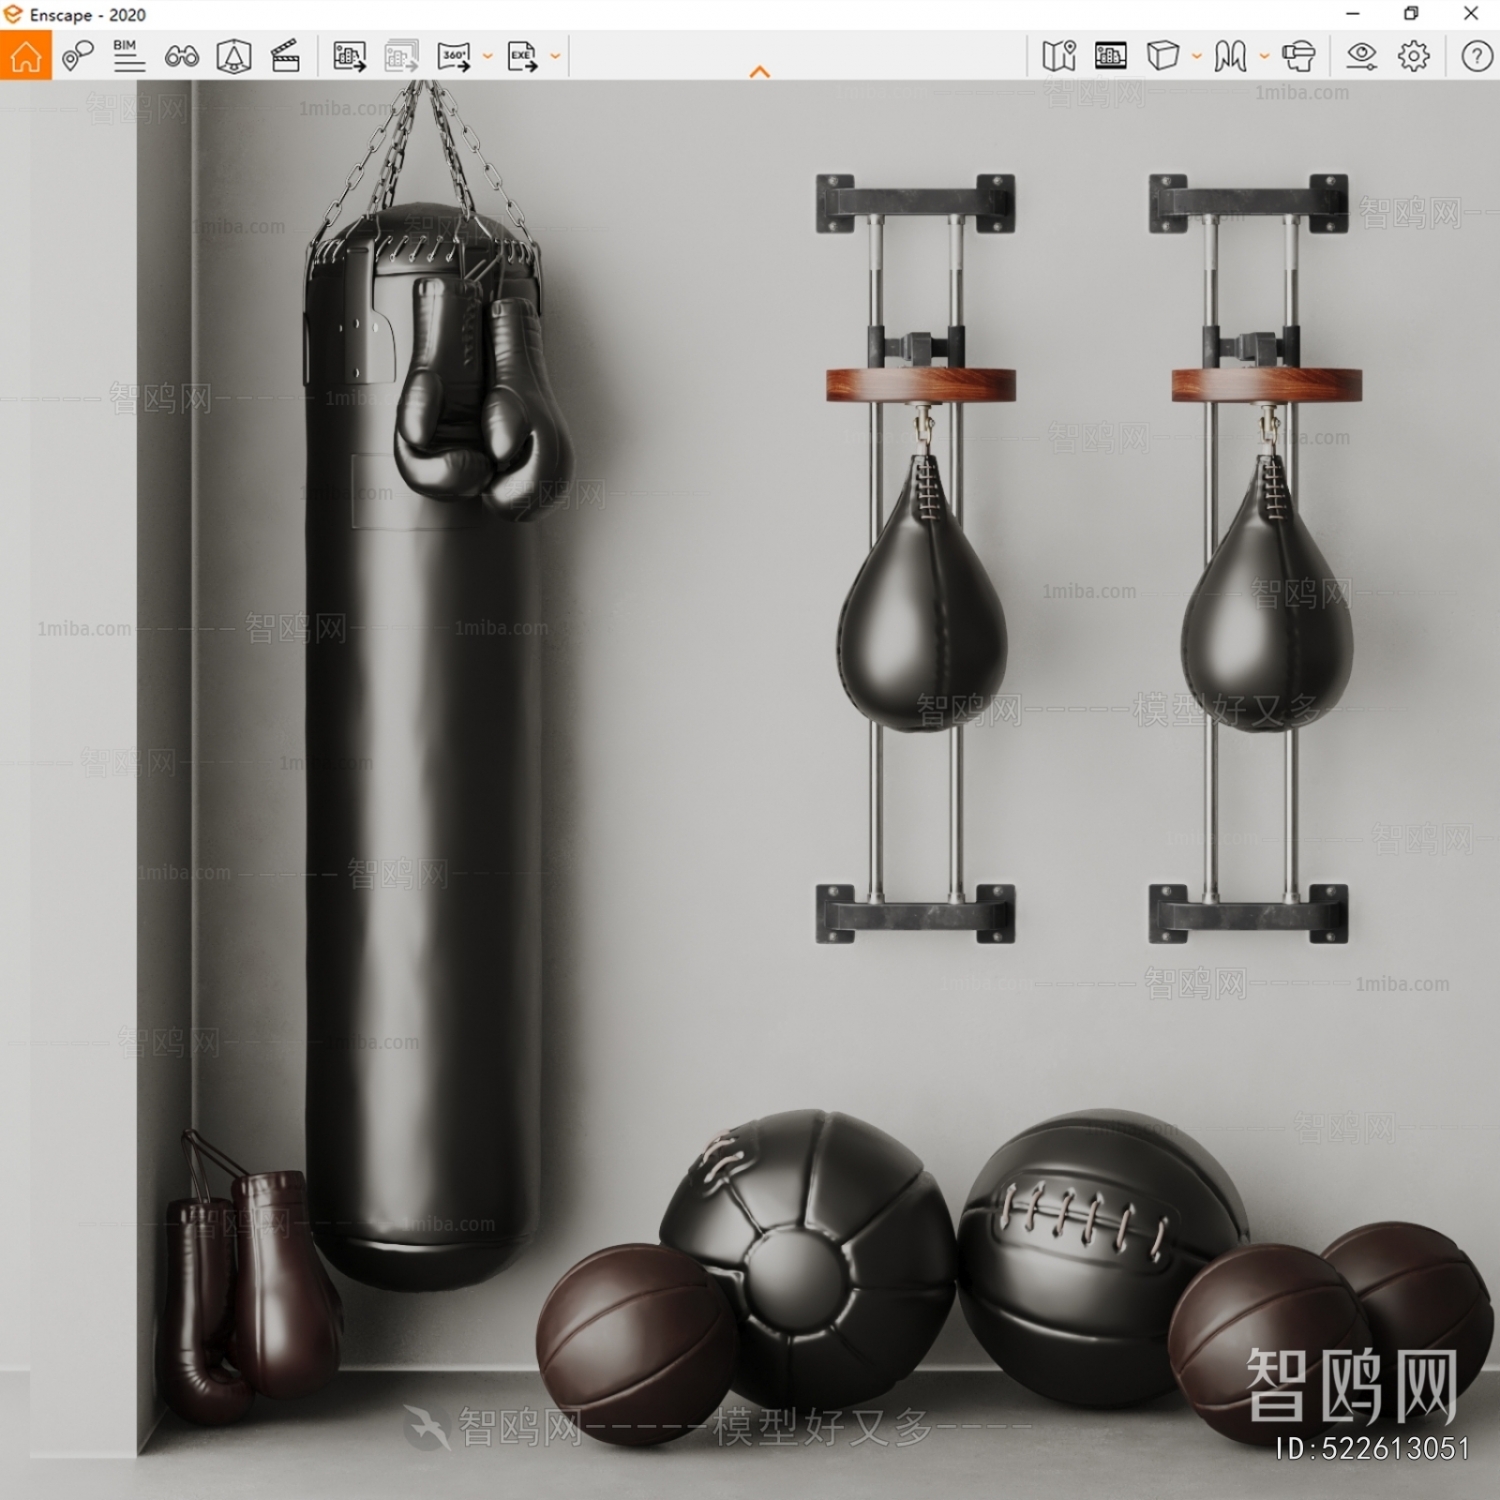
Task: Collapse toolbar using orange chevron
Action: click(x=760, y=71)
